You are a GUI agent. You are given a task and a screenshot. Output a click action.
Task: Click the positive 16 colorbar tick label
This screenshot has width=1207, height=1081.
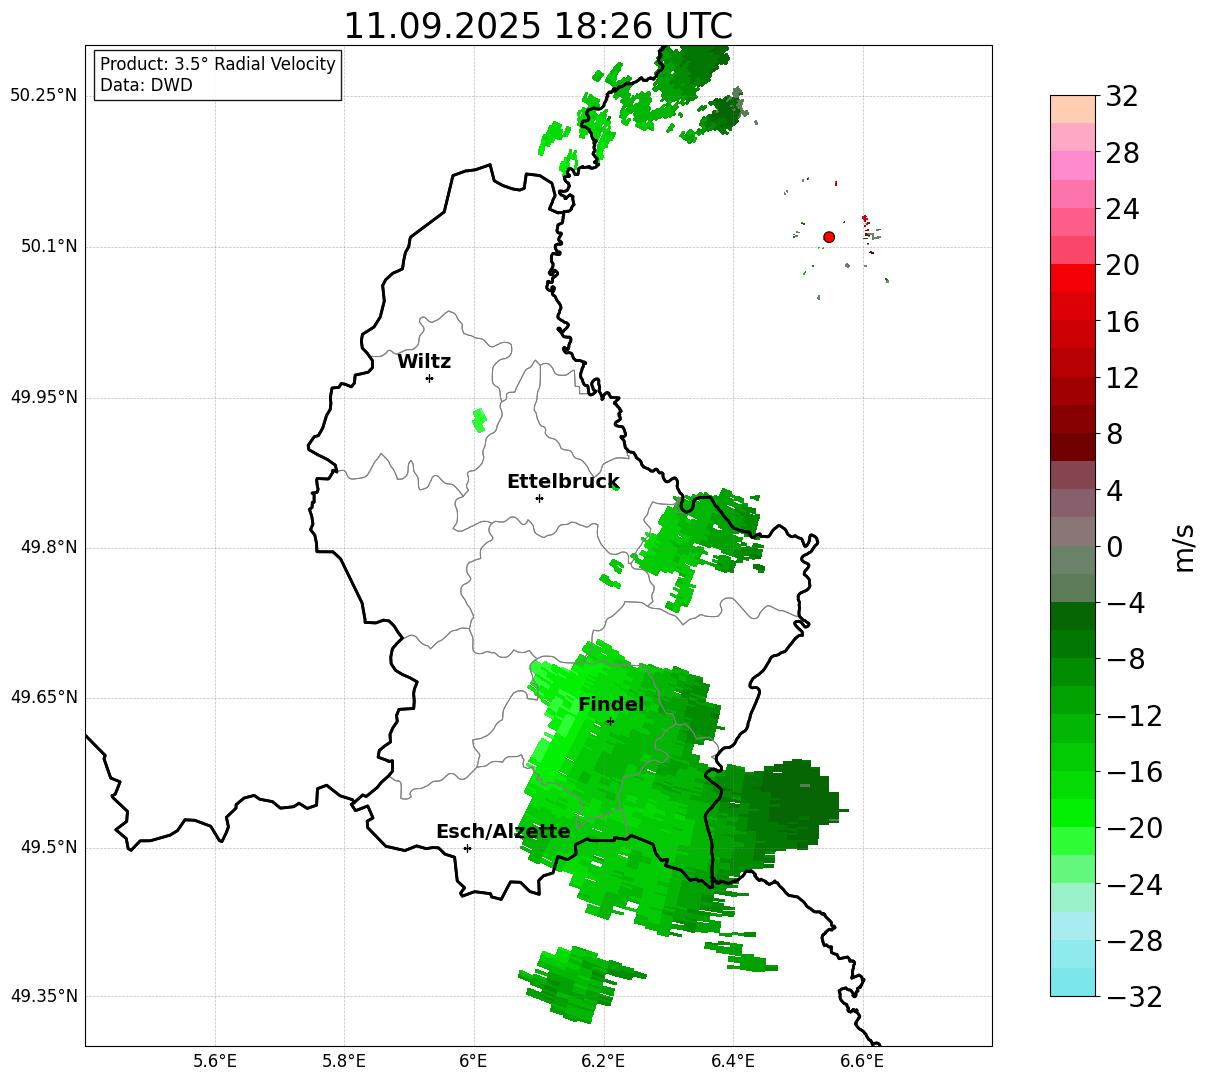click(x=1122, y=322)
